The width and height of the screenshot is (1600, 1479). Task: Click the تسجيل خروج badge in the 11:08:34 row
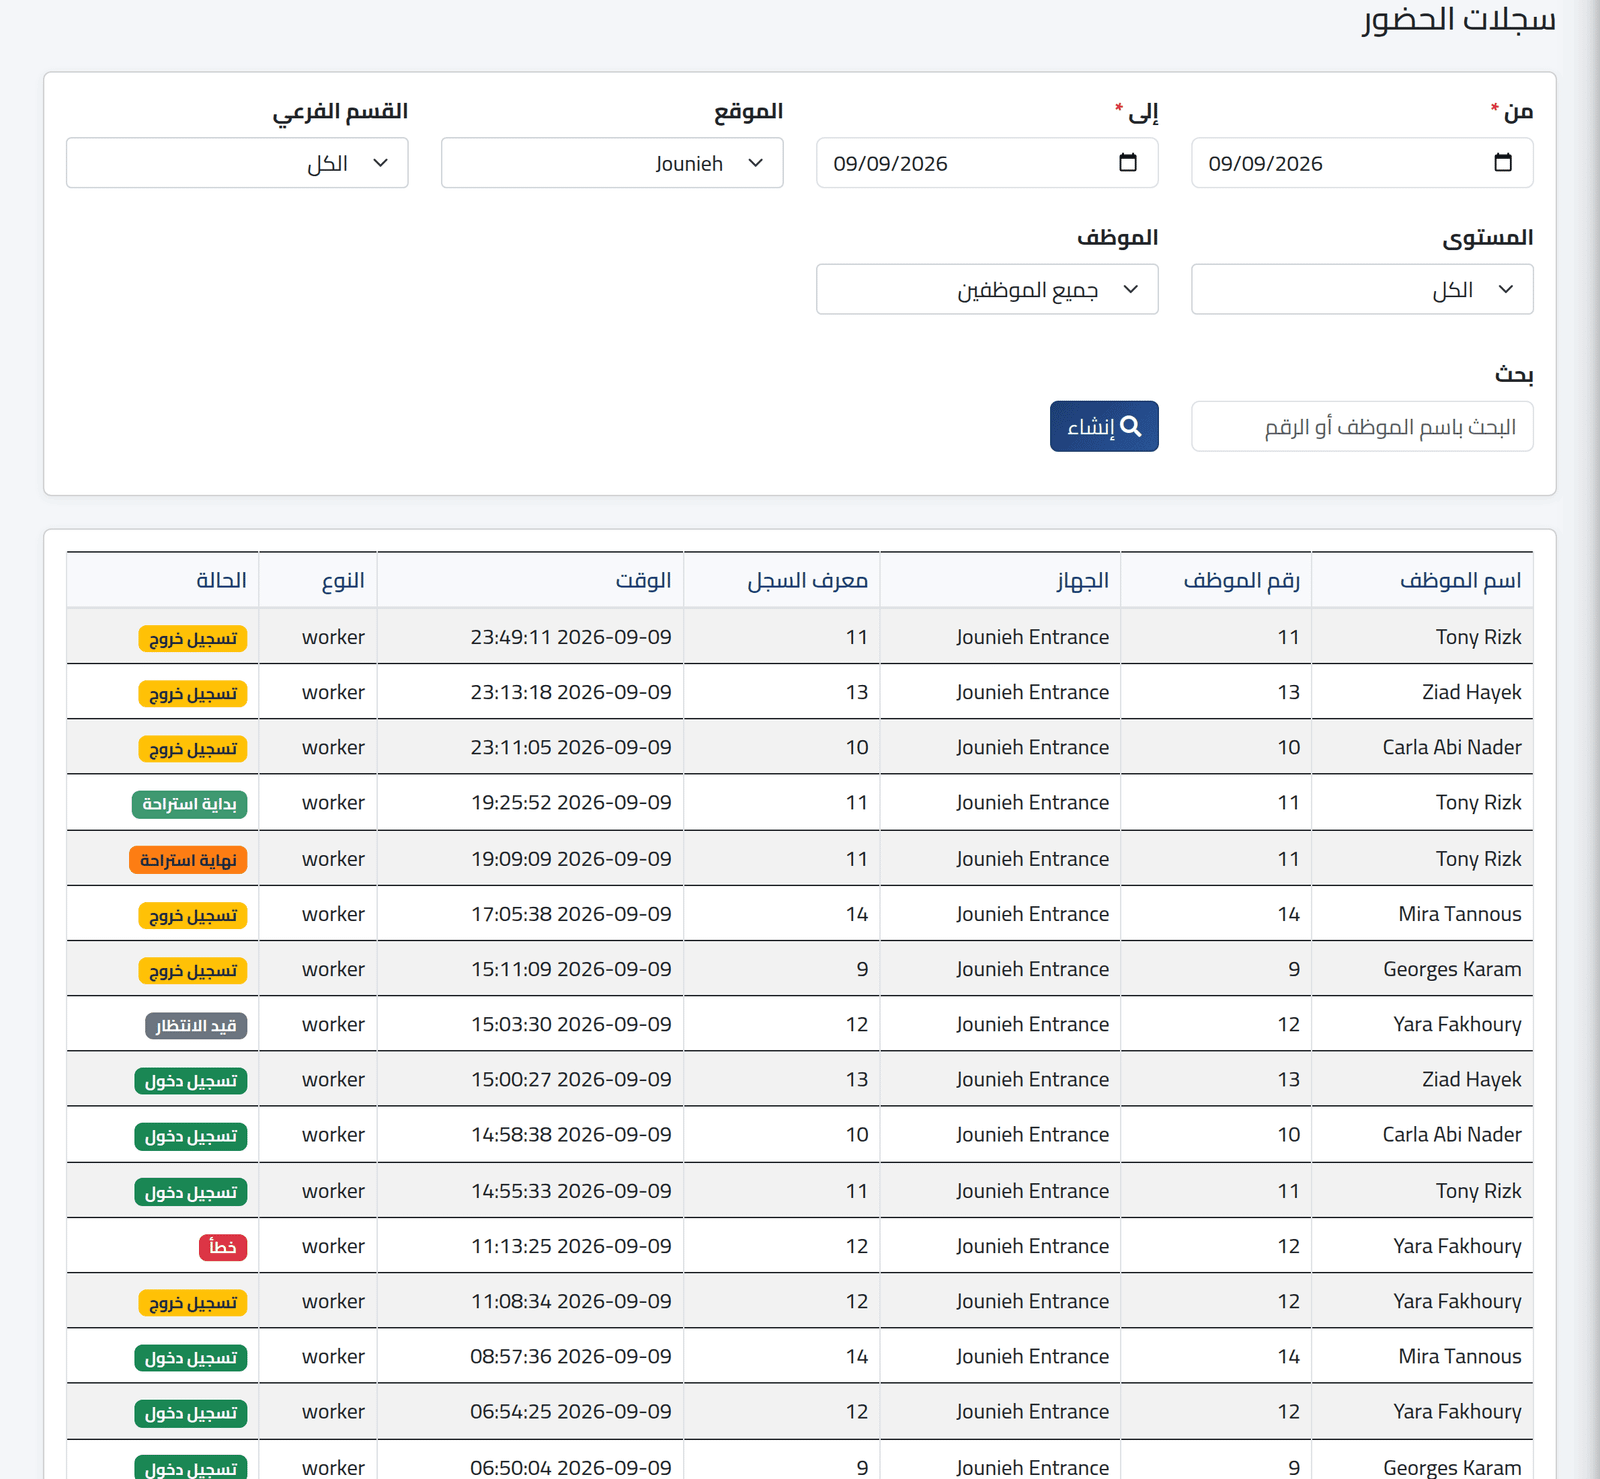pyautogui.click(x=192, y=1302)
